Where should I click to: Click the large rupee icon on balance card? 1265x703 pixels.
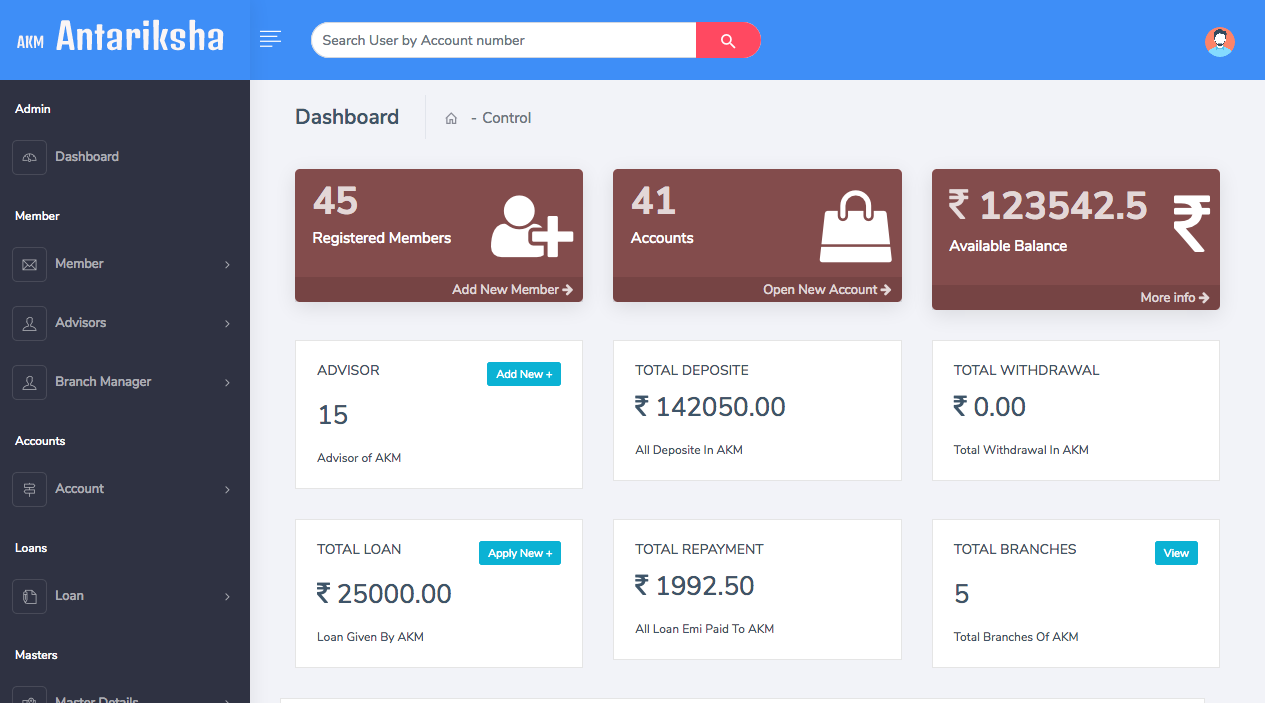1191,224
